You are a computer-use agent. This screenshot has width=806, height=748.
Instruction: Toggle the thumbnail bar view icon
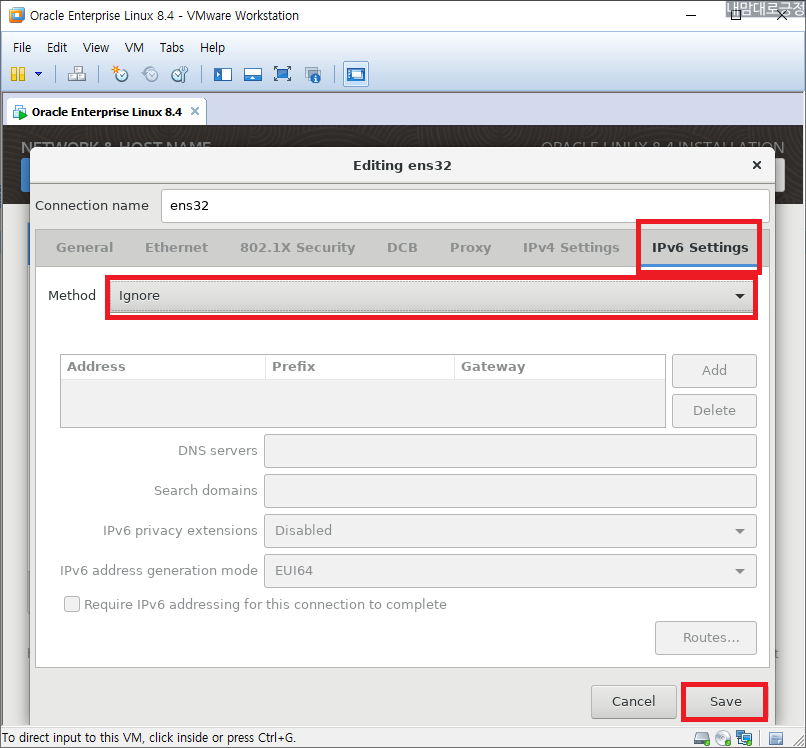(x=252, y=75)
